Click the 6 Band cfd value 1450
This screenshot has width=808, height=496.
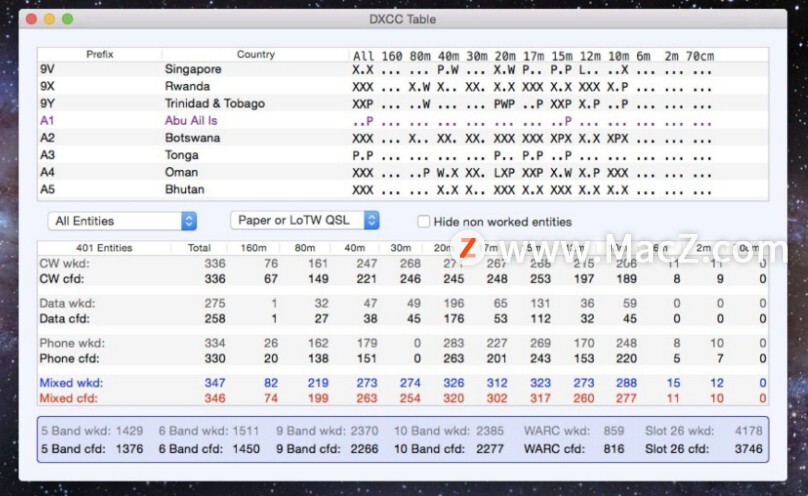point(246,449)
